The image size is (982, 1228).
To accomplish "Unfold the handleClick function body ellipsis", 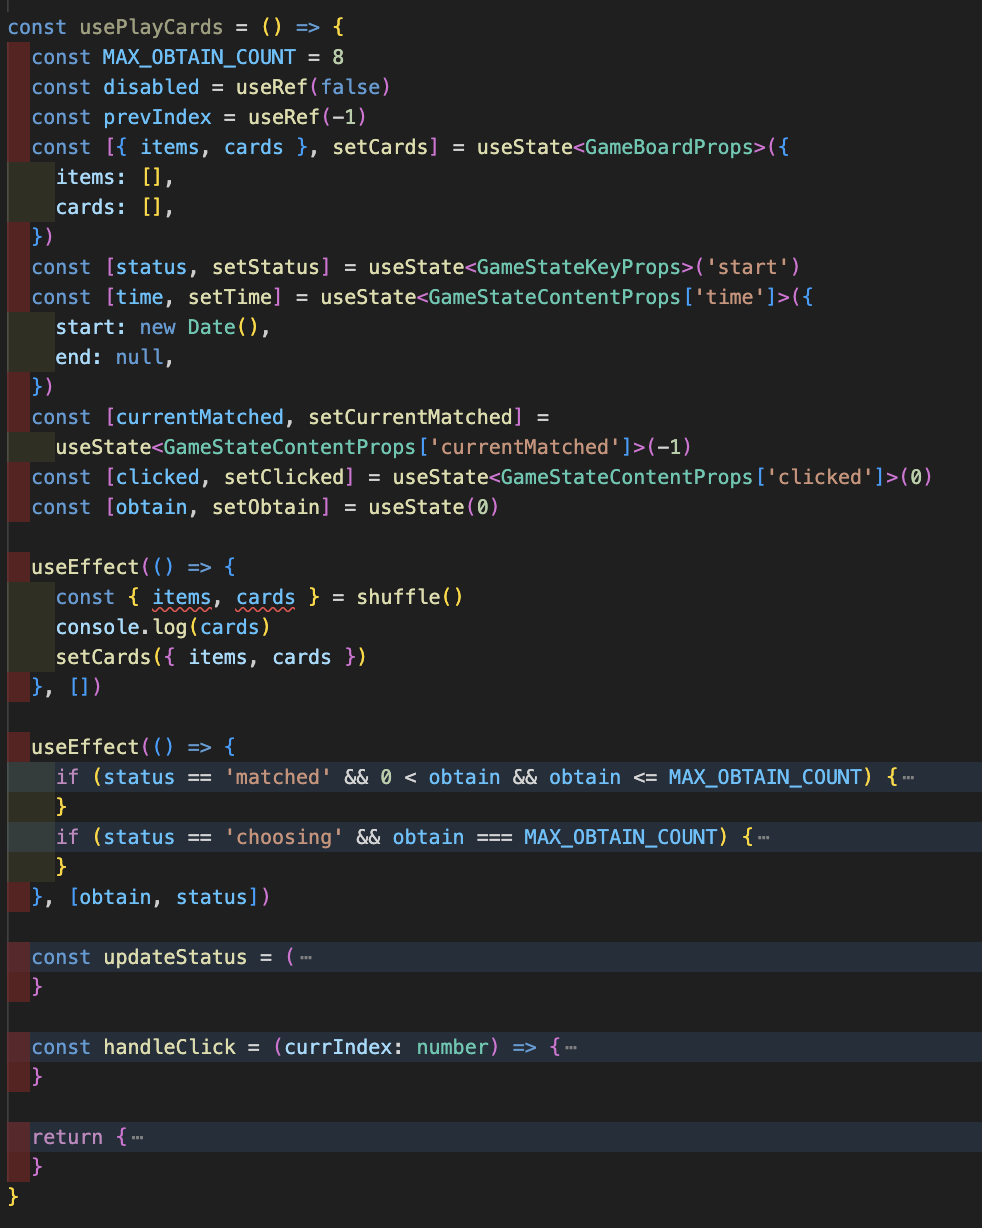I will (570, 1047).
